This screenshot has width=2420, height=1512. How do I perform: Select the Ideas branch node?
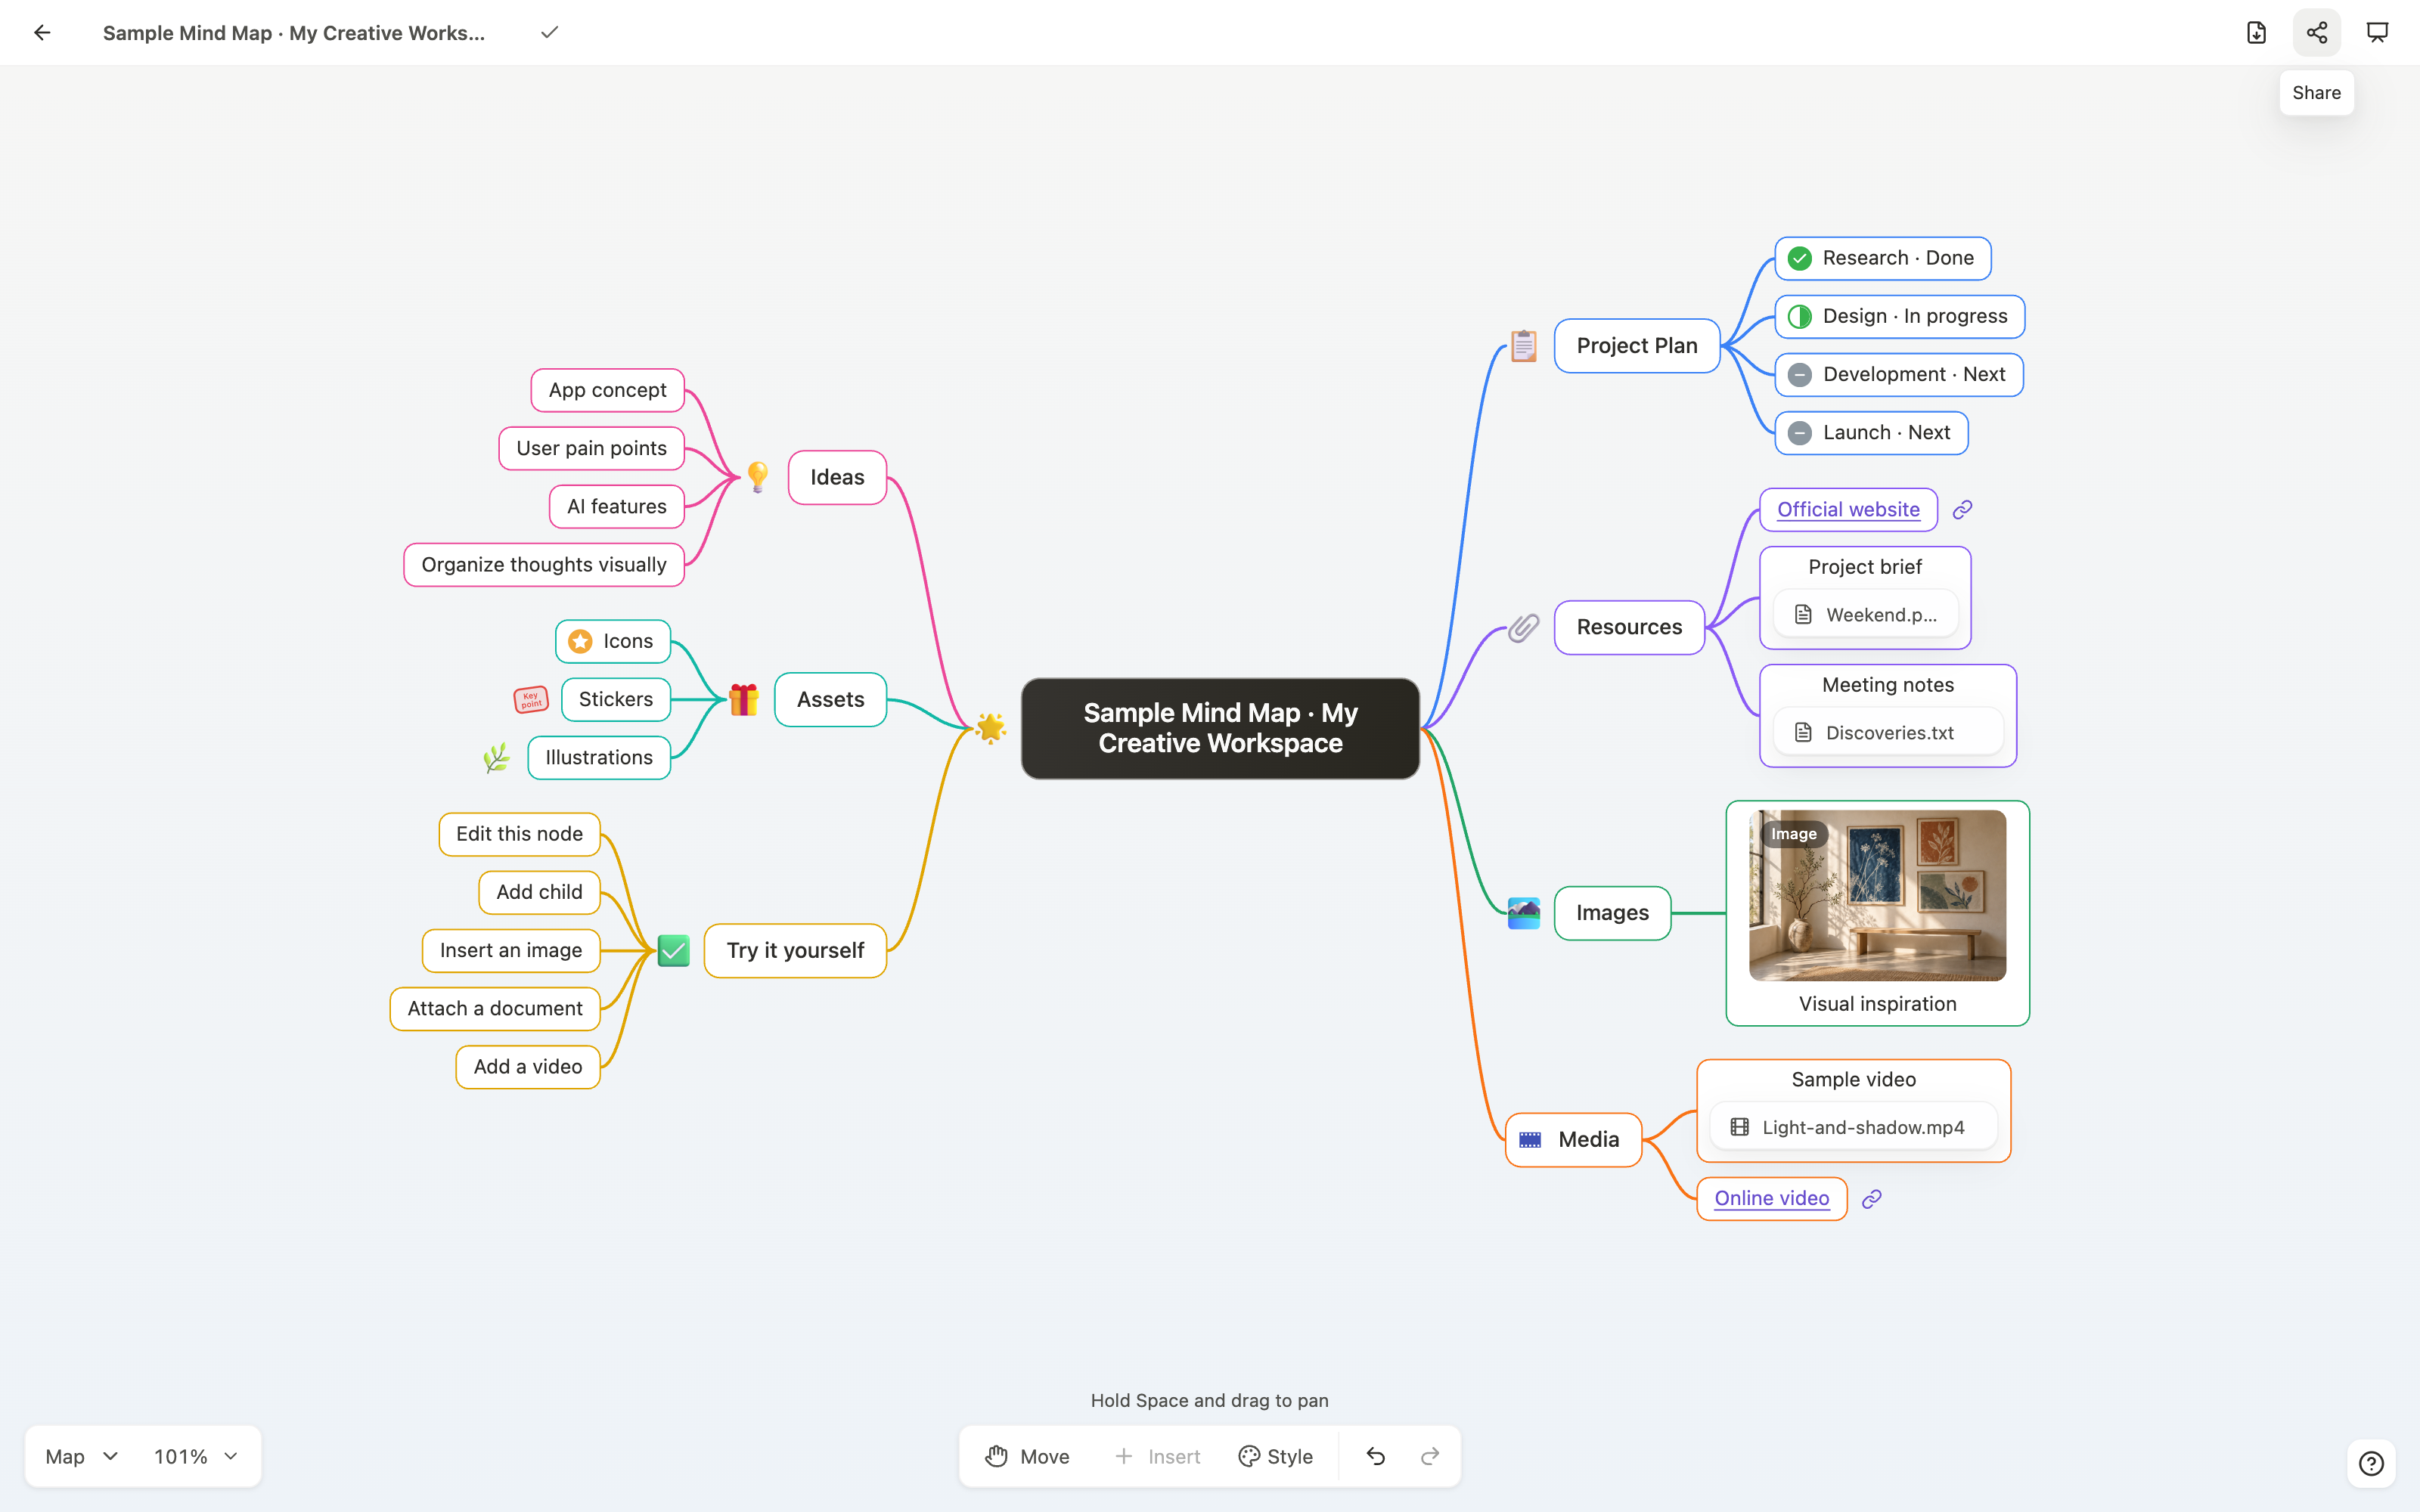837,477
